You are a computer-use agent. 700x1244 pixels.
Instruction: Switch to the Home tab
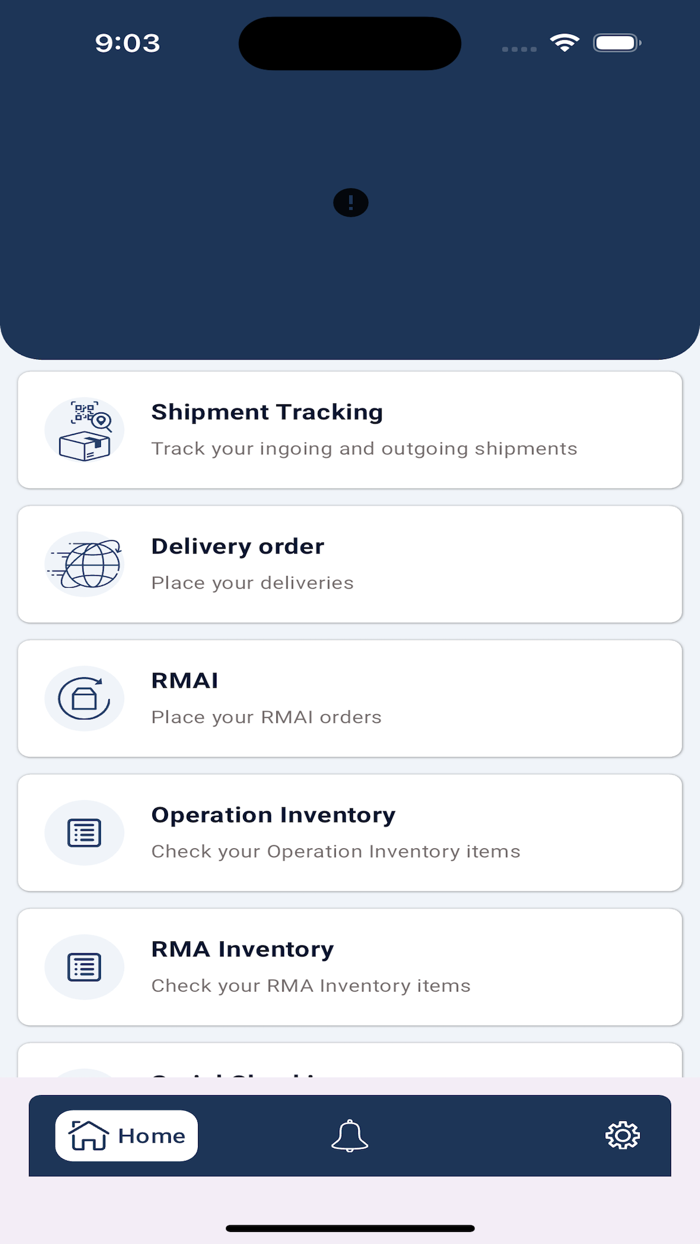[126, 1135]
